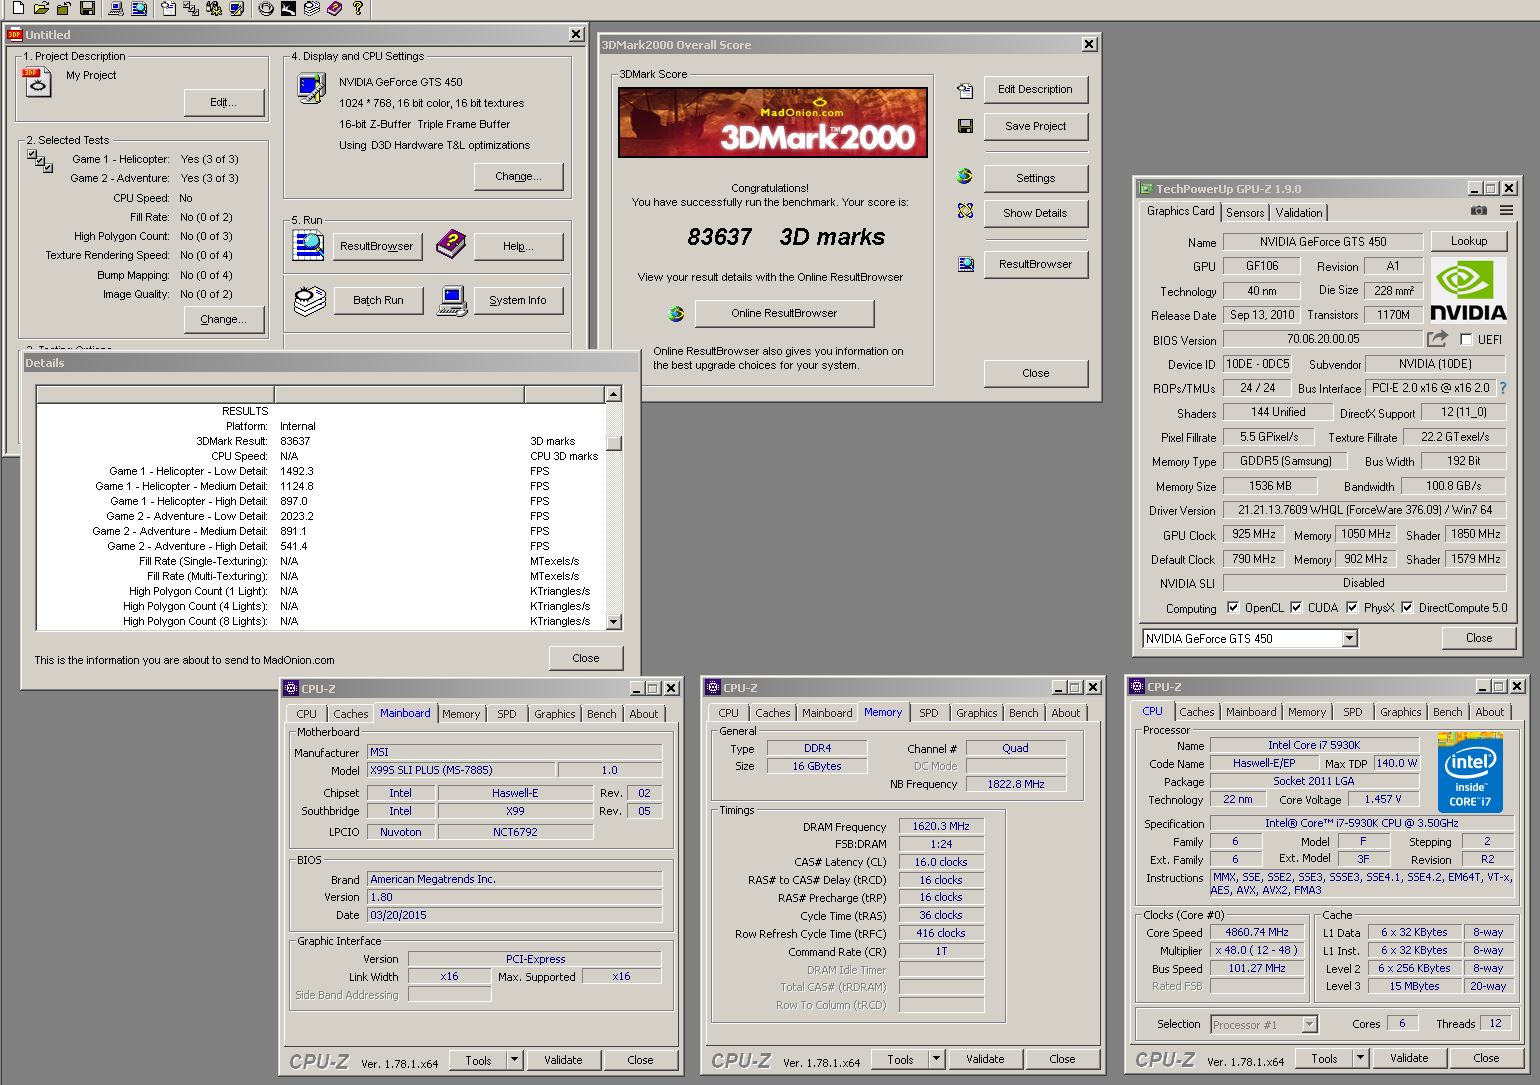Click the Save floppy disk toolbar icon

point(87,9)
